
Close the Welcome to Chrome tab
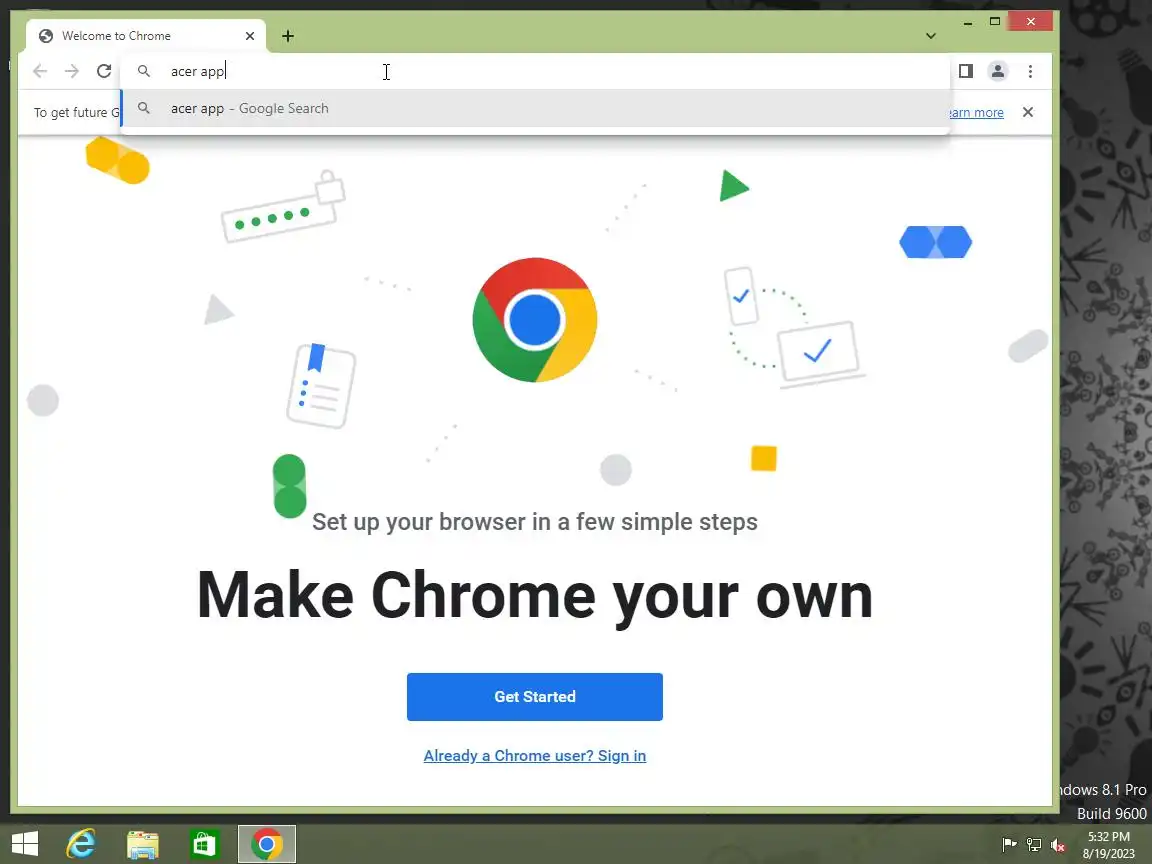[x=250, y=36]
